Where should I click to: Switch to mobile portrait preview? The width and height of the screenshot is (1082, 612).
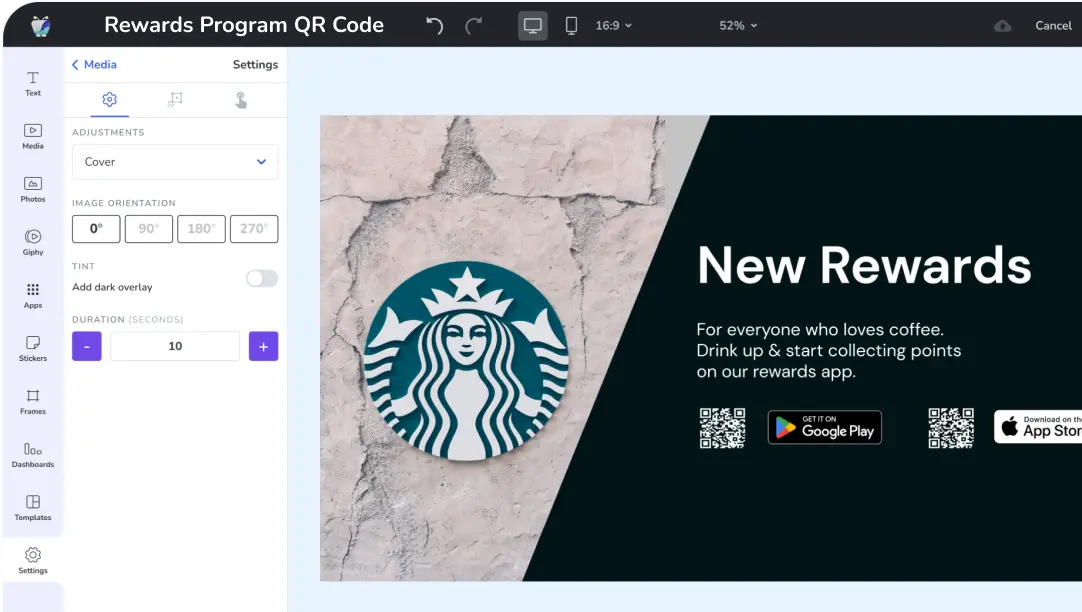coord(571,26)
